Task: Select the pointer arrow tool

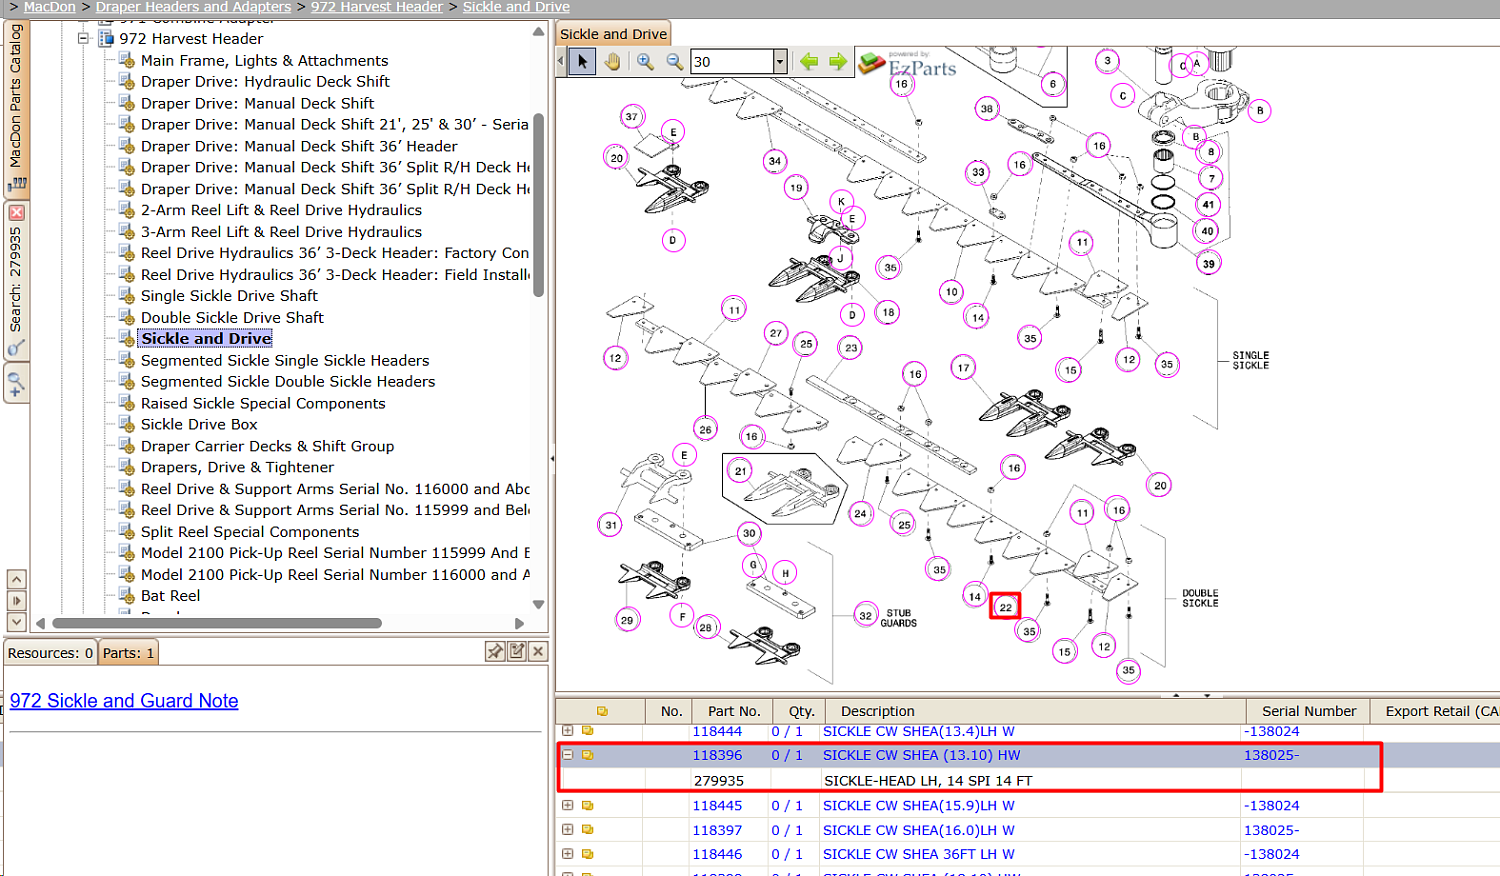Action: 583,62
